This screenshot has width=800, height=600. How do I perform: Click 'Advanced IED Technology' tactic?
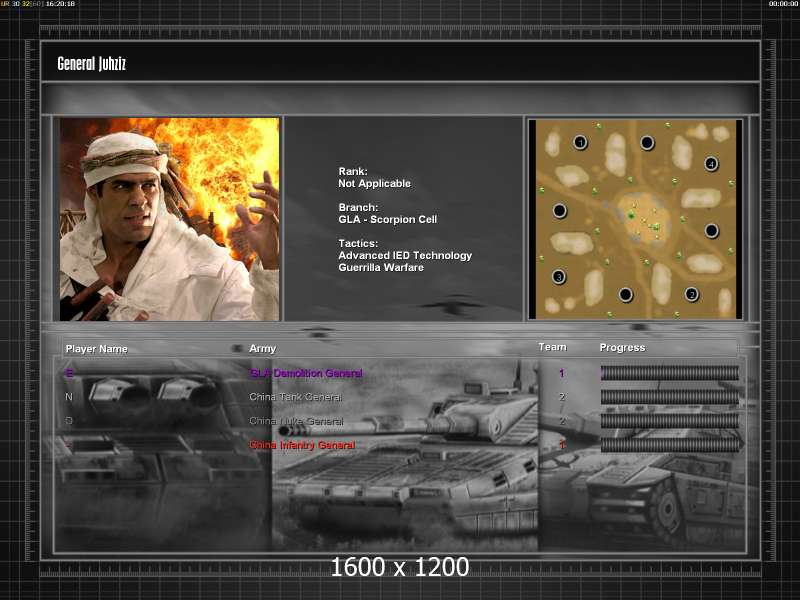click(x=405, y=256)
